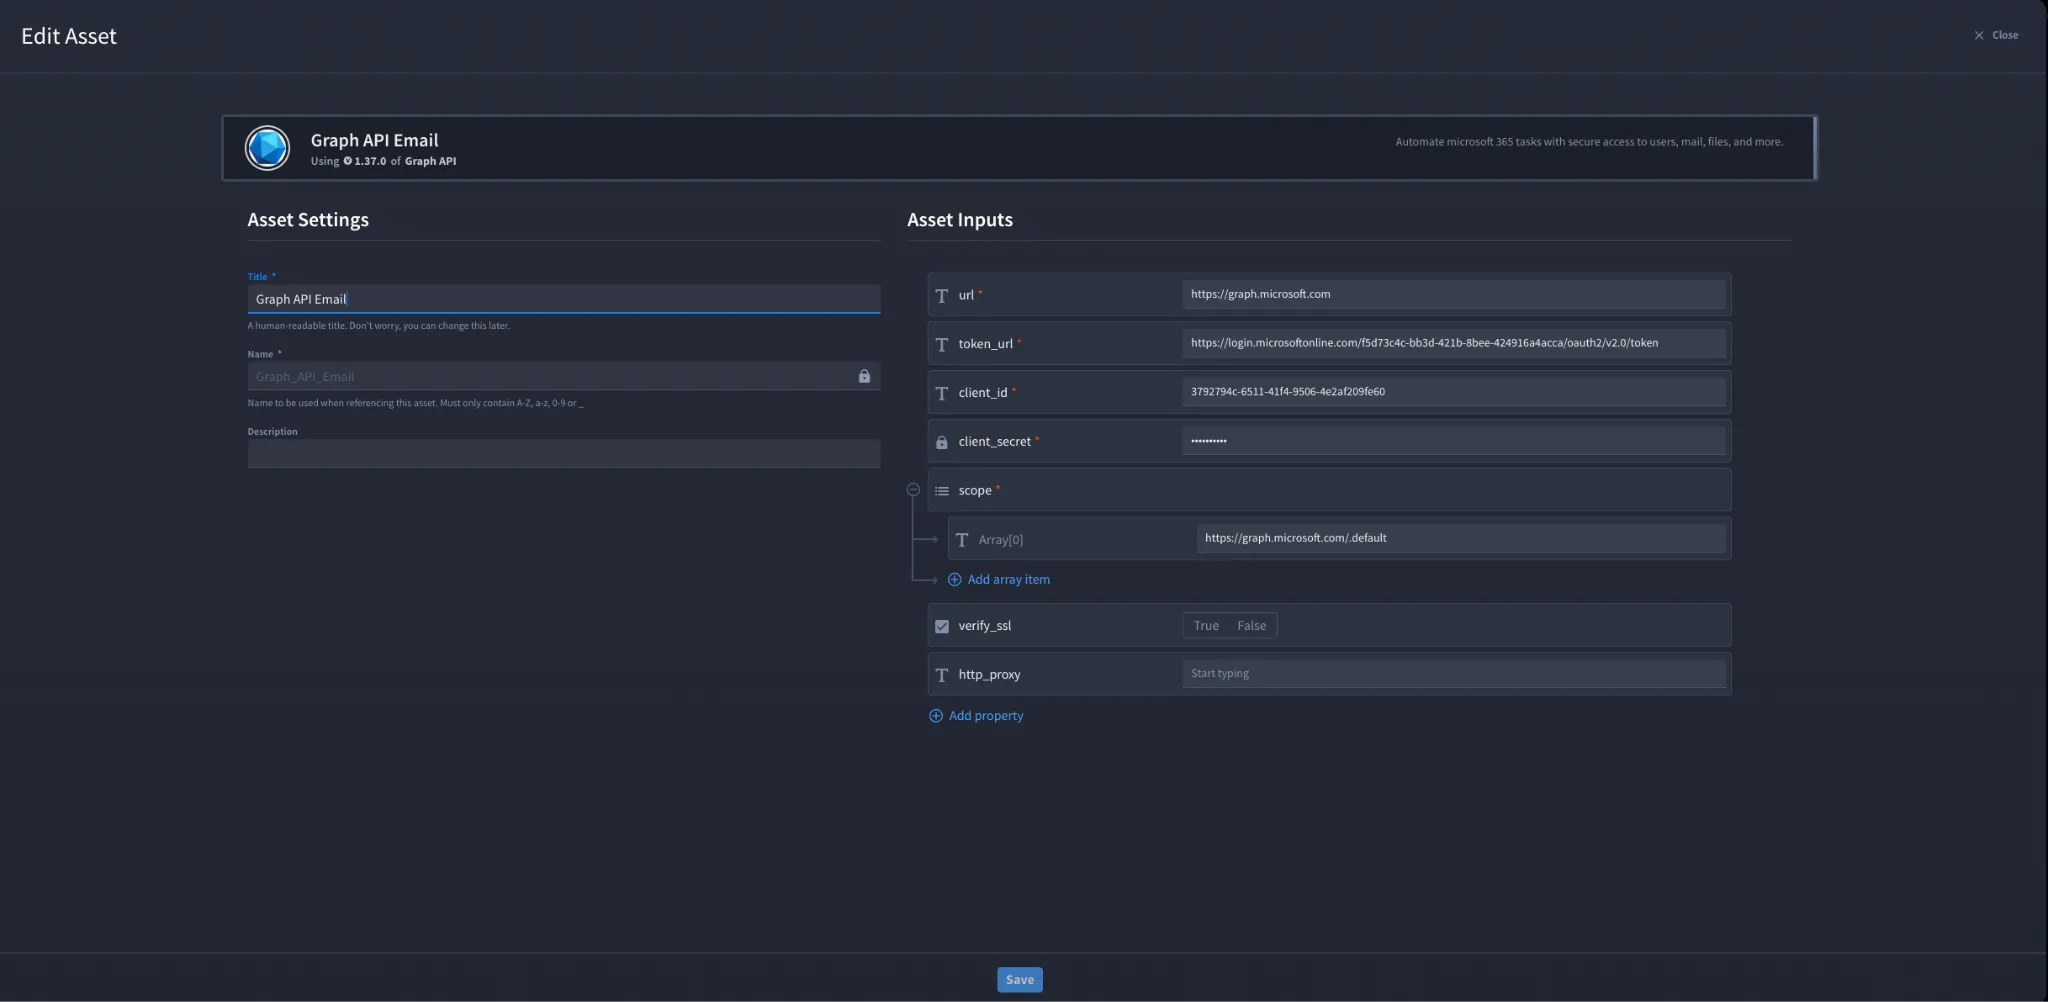Image resolution: width=2048 pixels, height=1002 pixels.
Task: Click the locked Name field Graph_API_Email
Action: [x=564, y=376]
